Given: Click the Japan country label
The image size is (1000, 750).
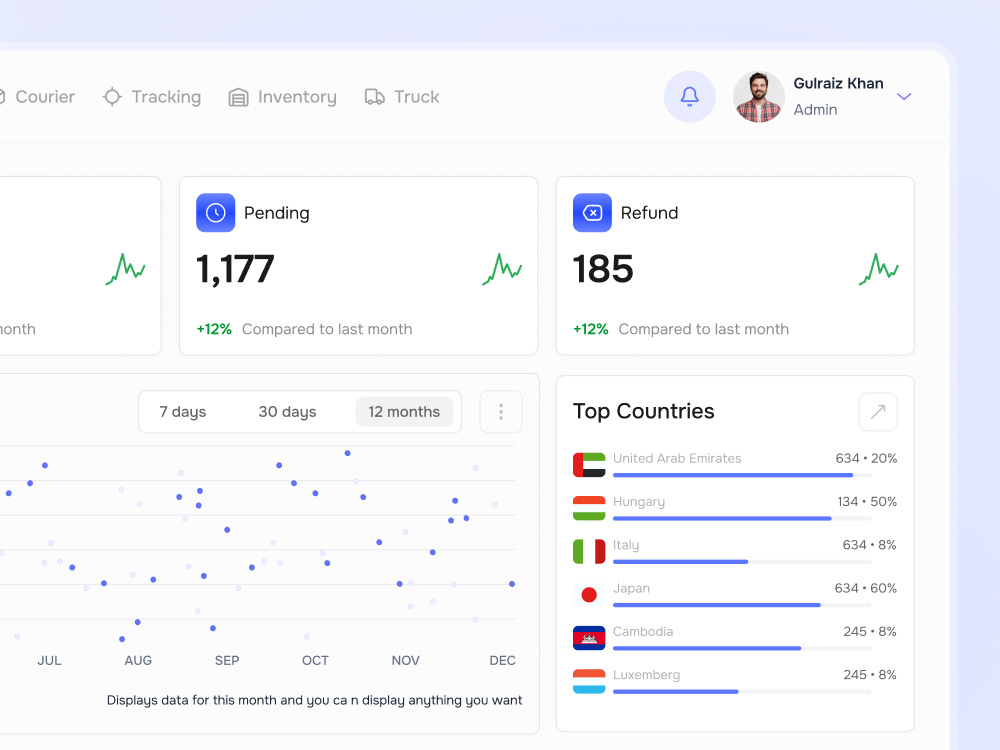Looking at the screenshot, I should (x=631, y=589).
